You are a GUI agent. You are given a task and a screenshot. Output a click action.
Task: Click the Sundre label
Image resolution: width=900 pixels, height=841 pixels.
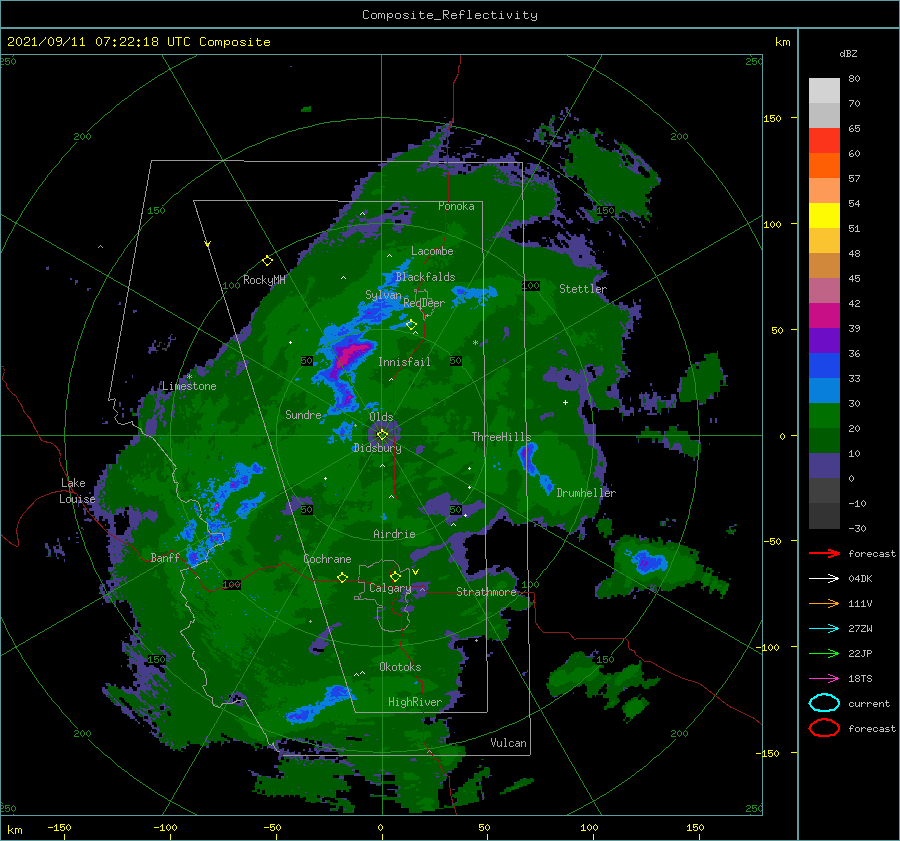coord(303,414)
